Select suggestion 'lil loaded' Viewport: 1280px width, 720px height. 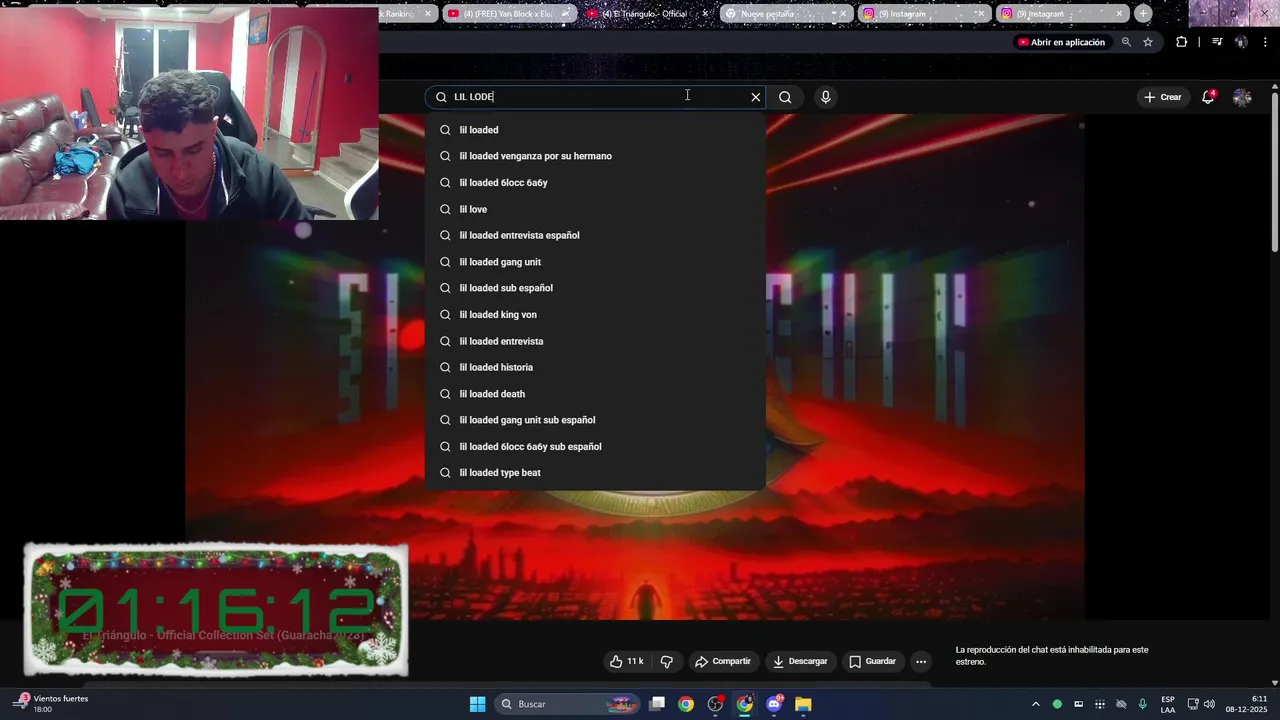pos(596,130)
